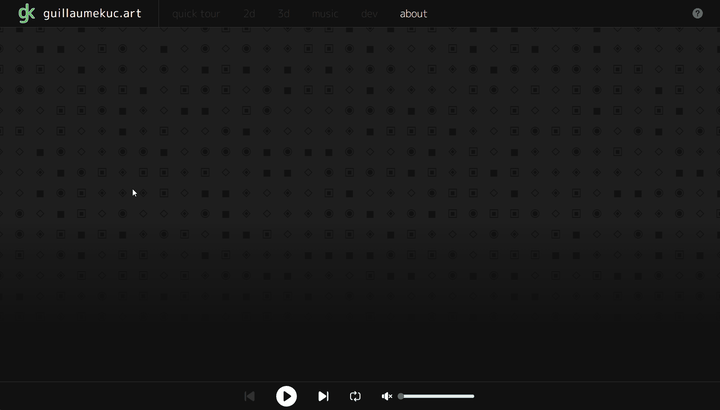Skip to next track
Viewport: 720px width, 410px height.
(x=323, y=396)
